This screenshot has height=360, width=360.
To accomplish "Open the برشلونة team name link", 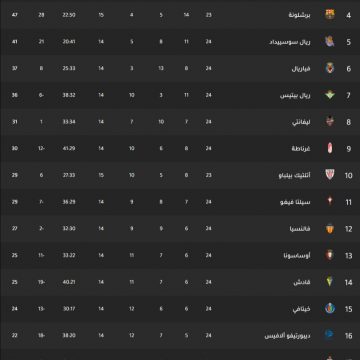I will [x=300, y=15].
